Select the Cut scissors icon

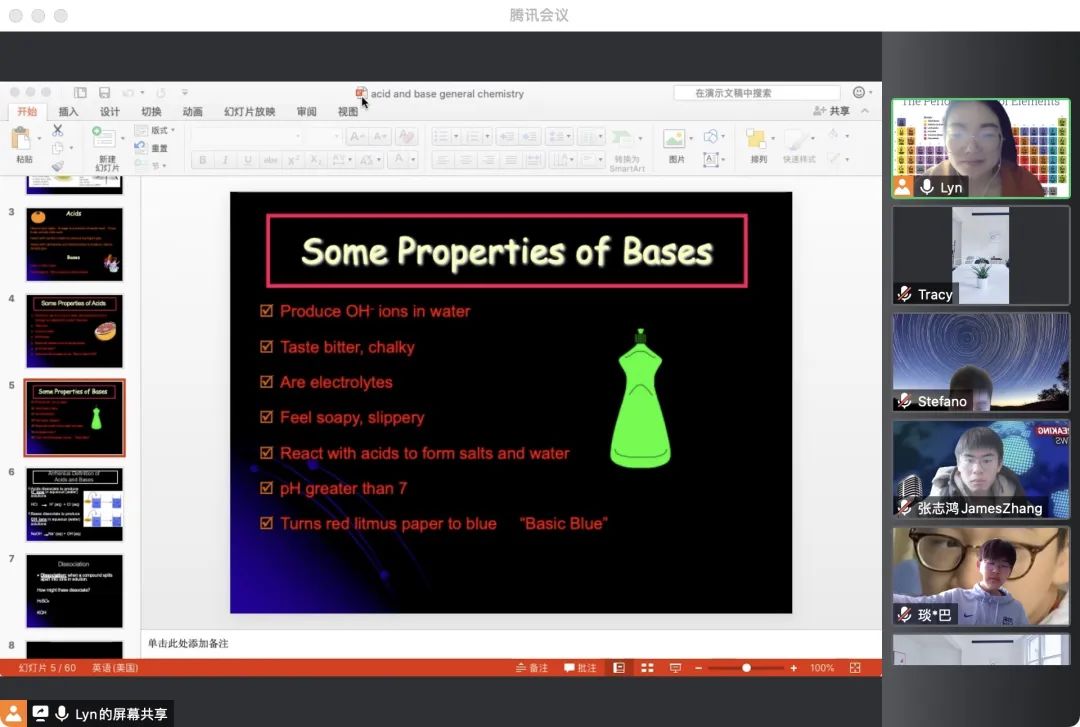pos(57,130)
